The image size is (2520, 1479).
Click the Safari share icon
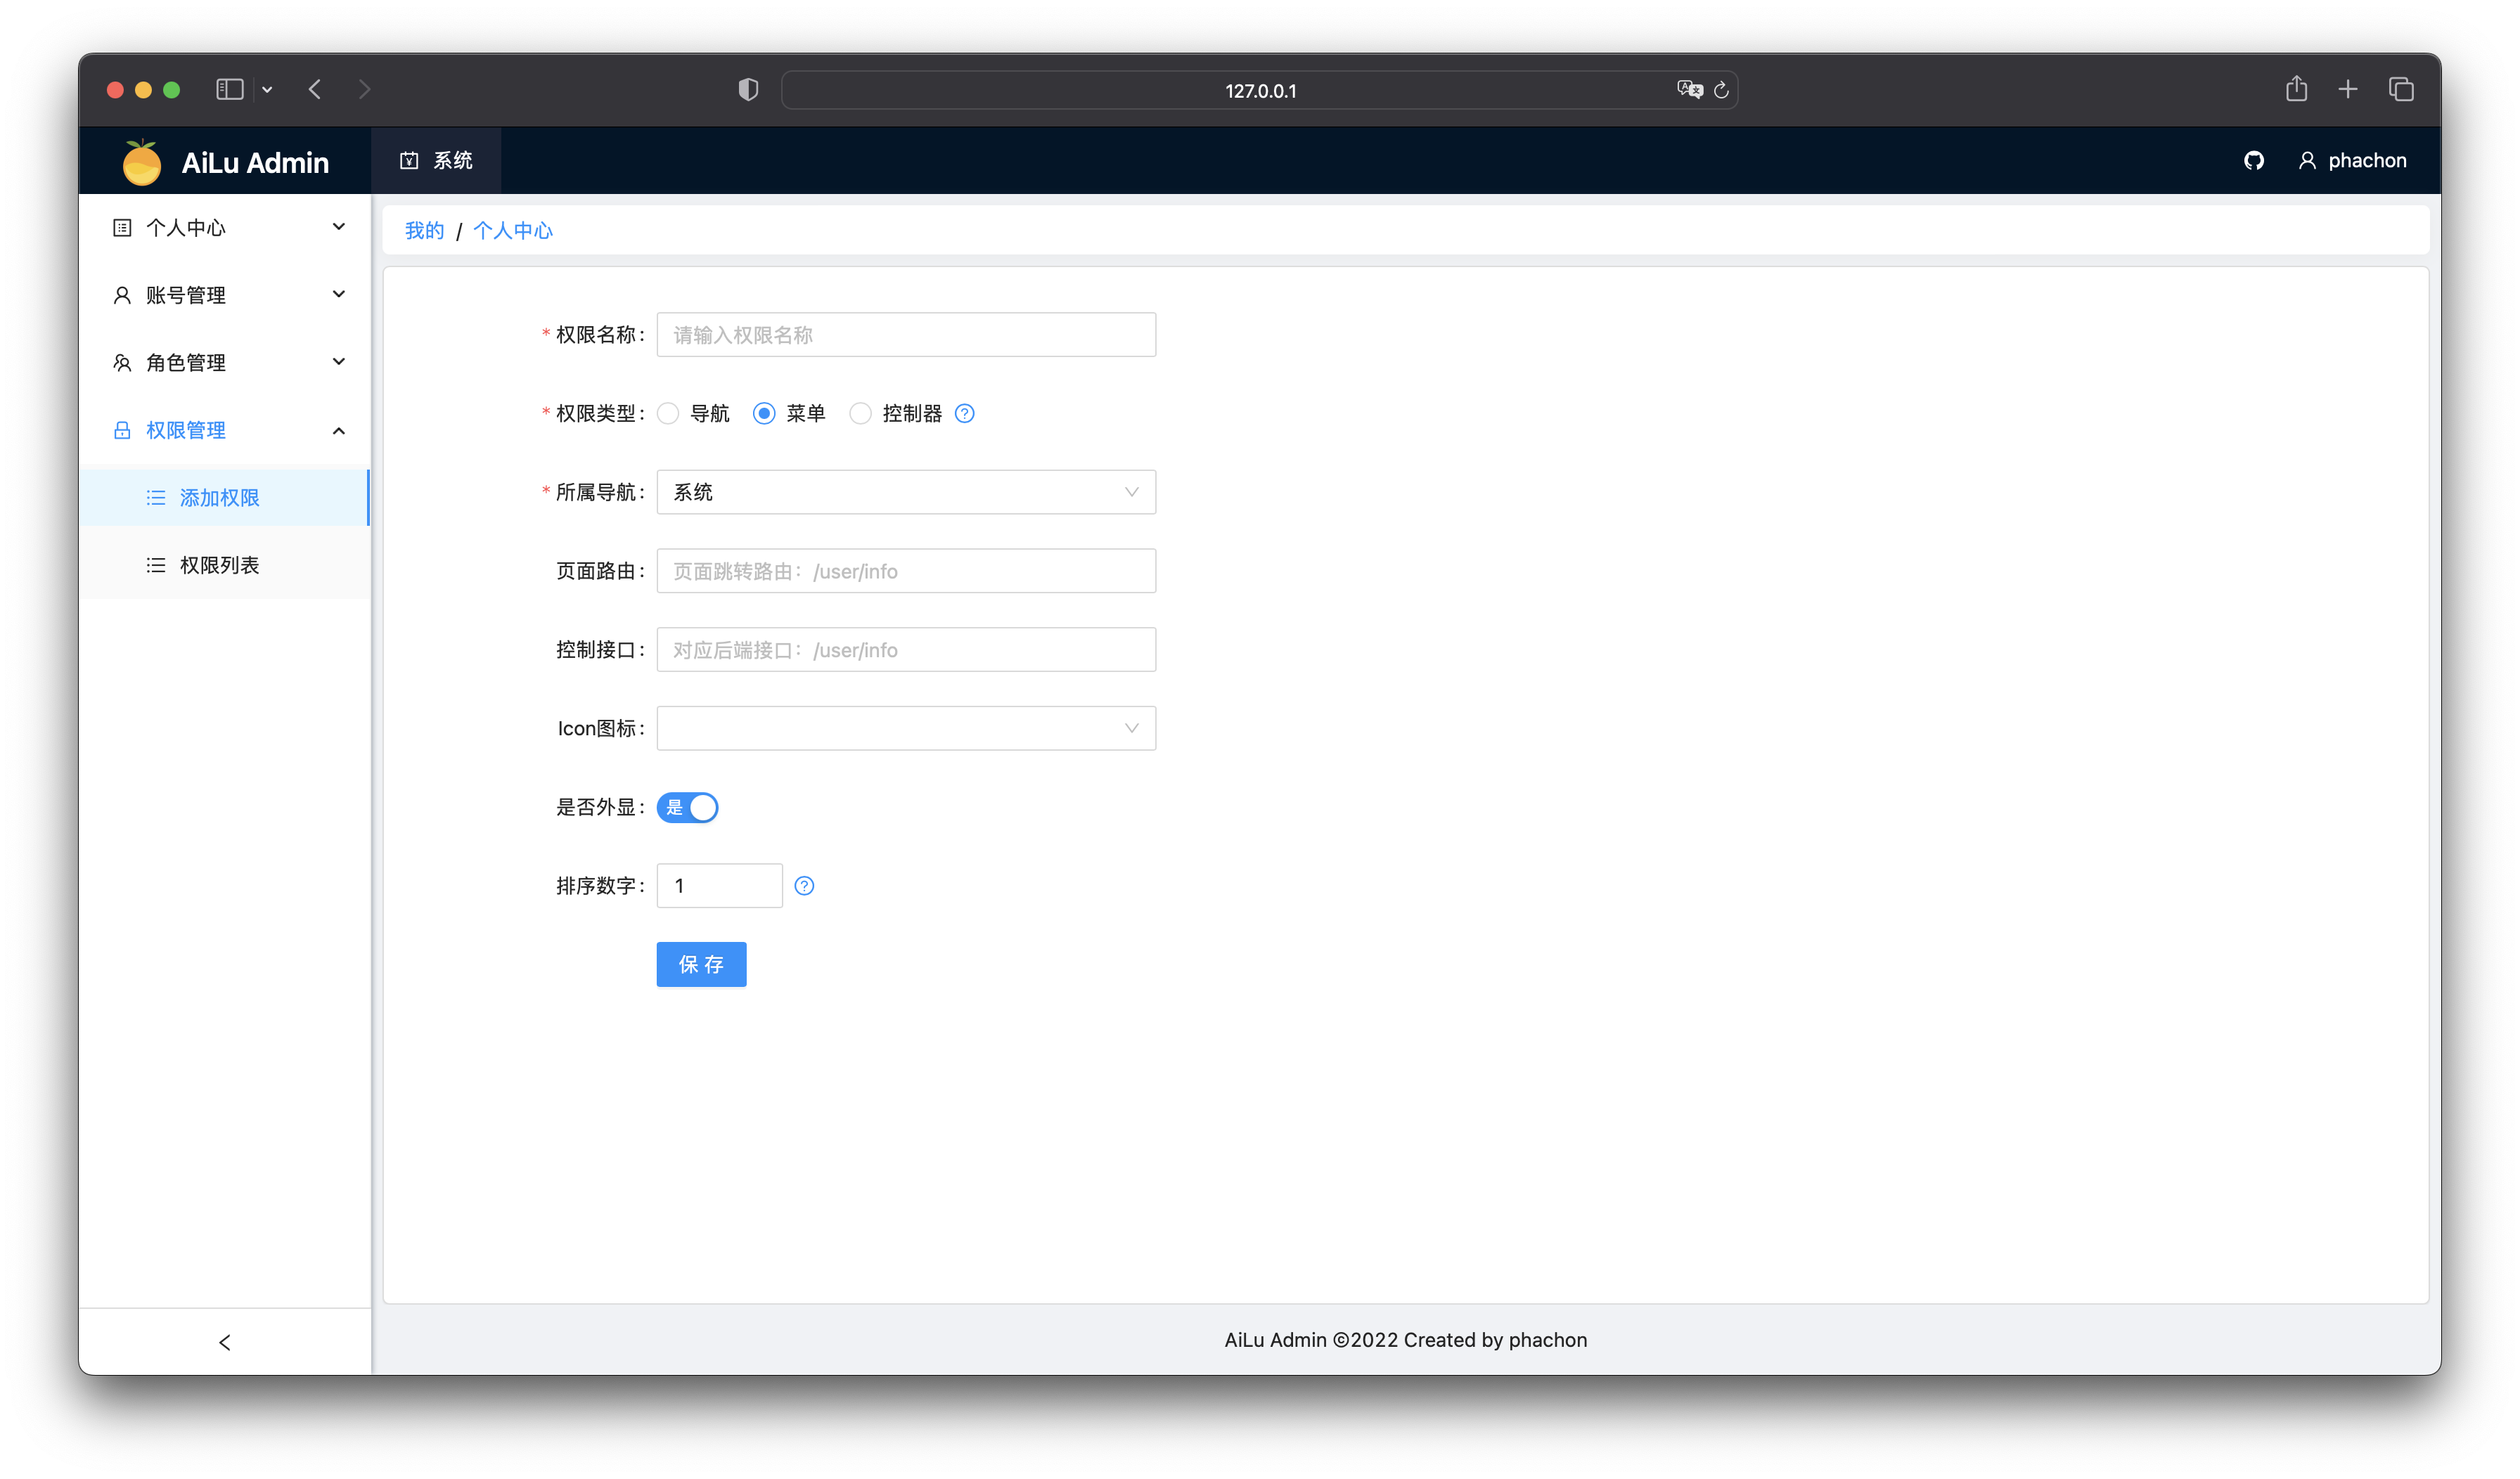point(2296,90)
